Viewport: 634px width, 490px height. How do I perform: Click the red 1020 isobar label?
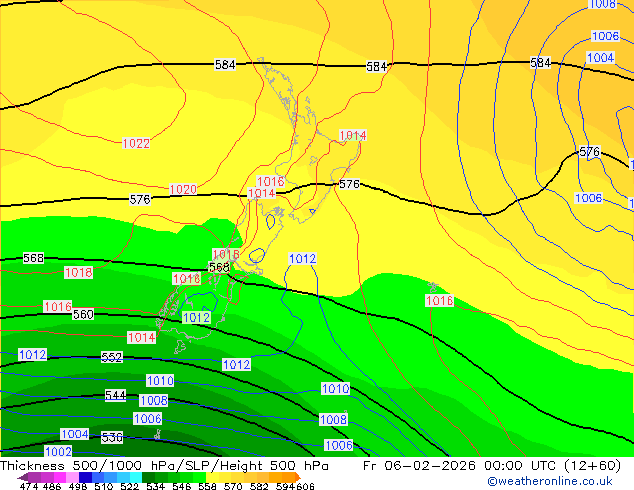click(x=183, y=189)
